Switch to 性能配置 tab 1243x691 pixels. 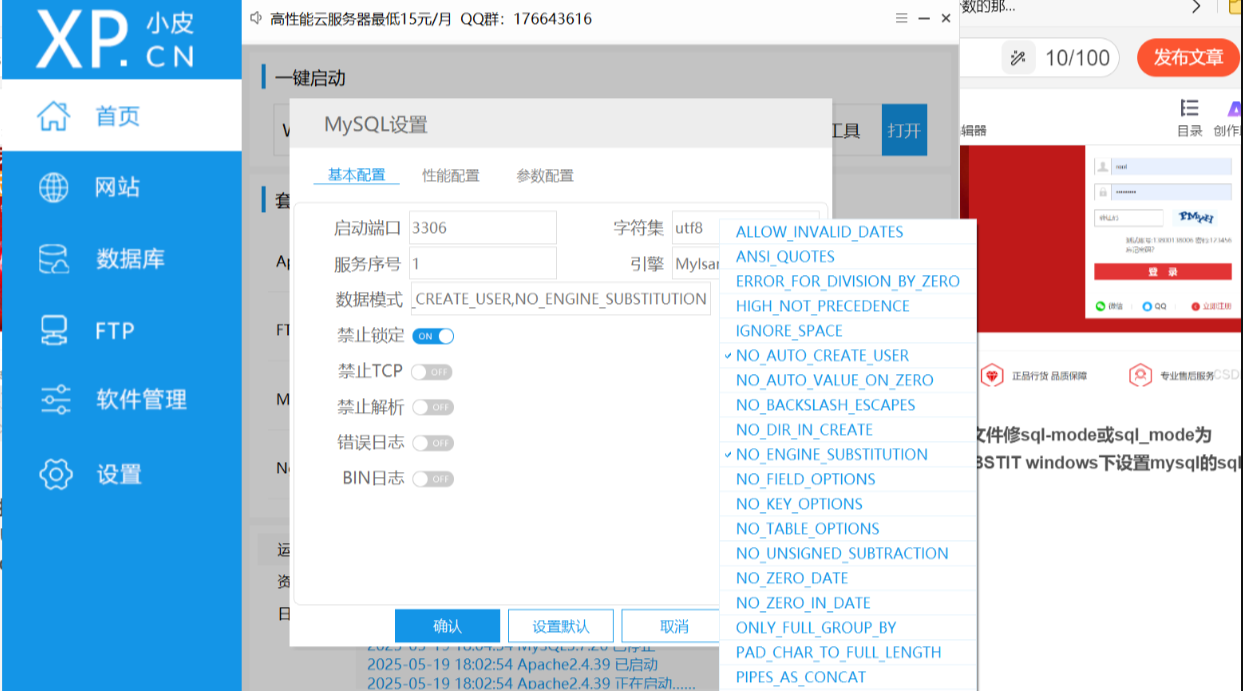[x=451, y=175]
